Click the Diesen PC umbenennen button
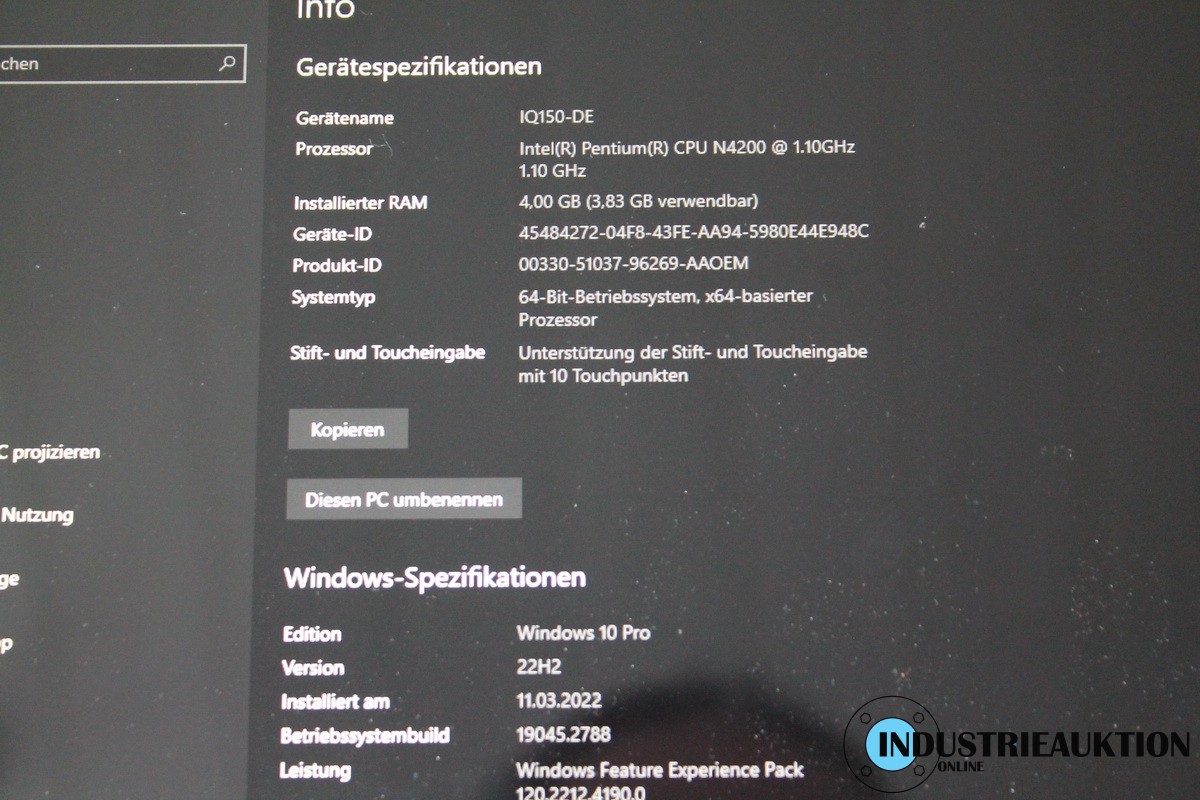Viewport: 1200px width, 800px height. pos(403,499)
